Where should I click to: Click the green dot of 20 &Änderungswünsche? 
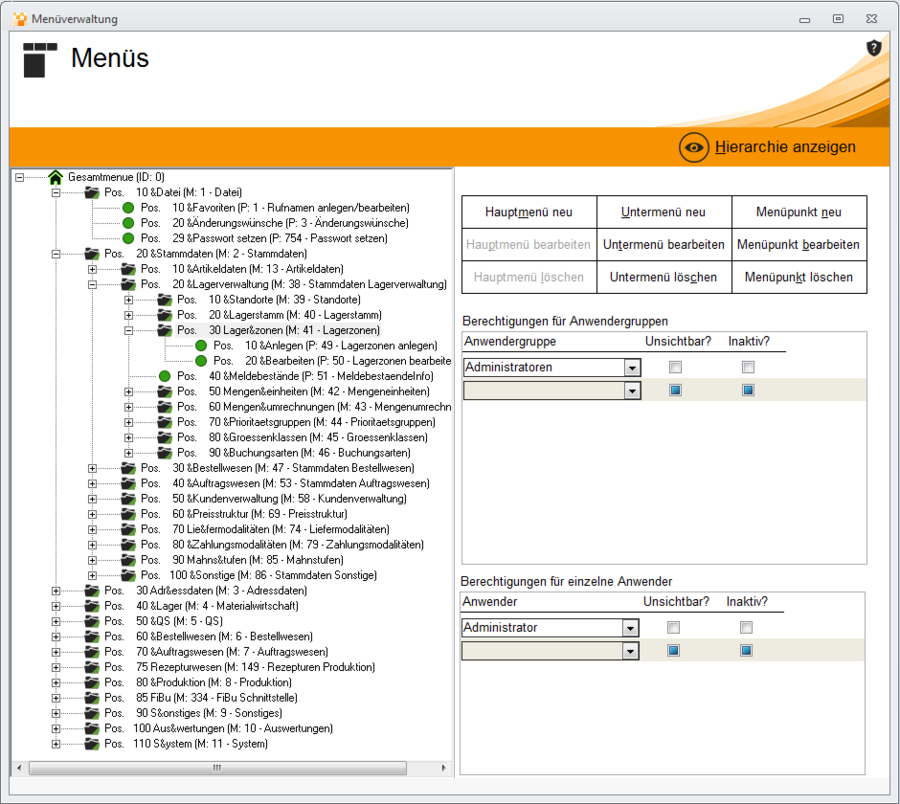[x=129, y=223]
